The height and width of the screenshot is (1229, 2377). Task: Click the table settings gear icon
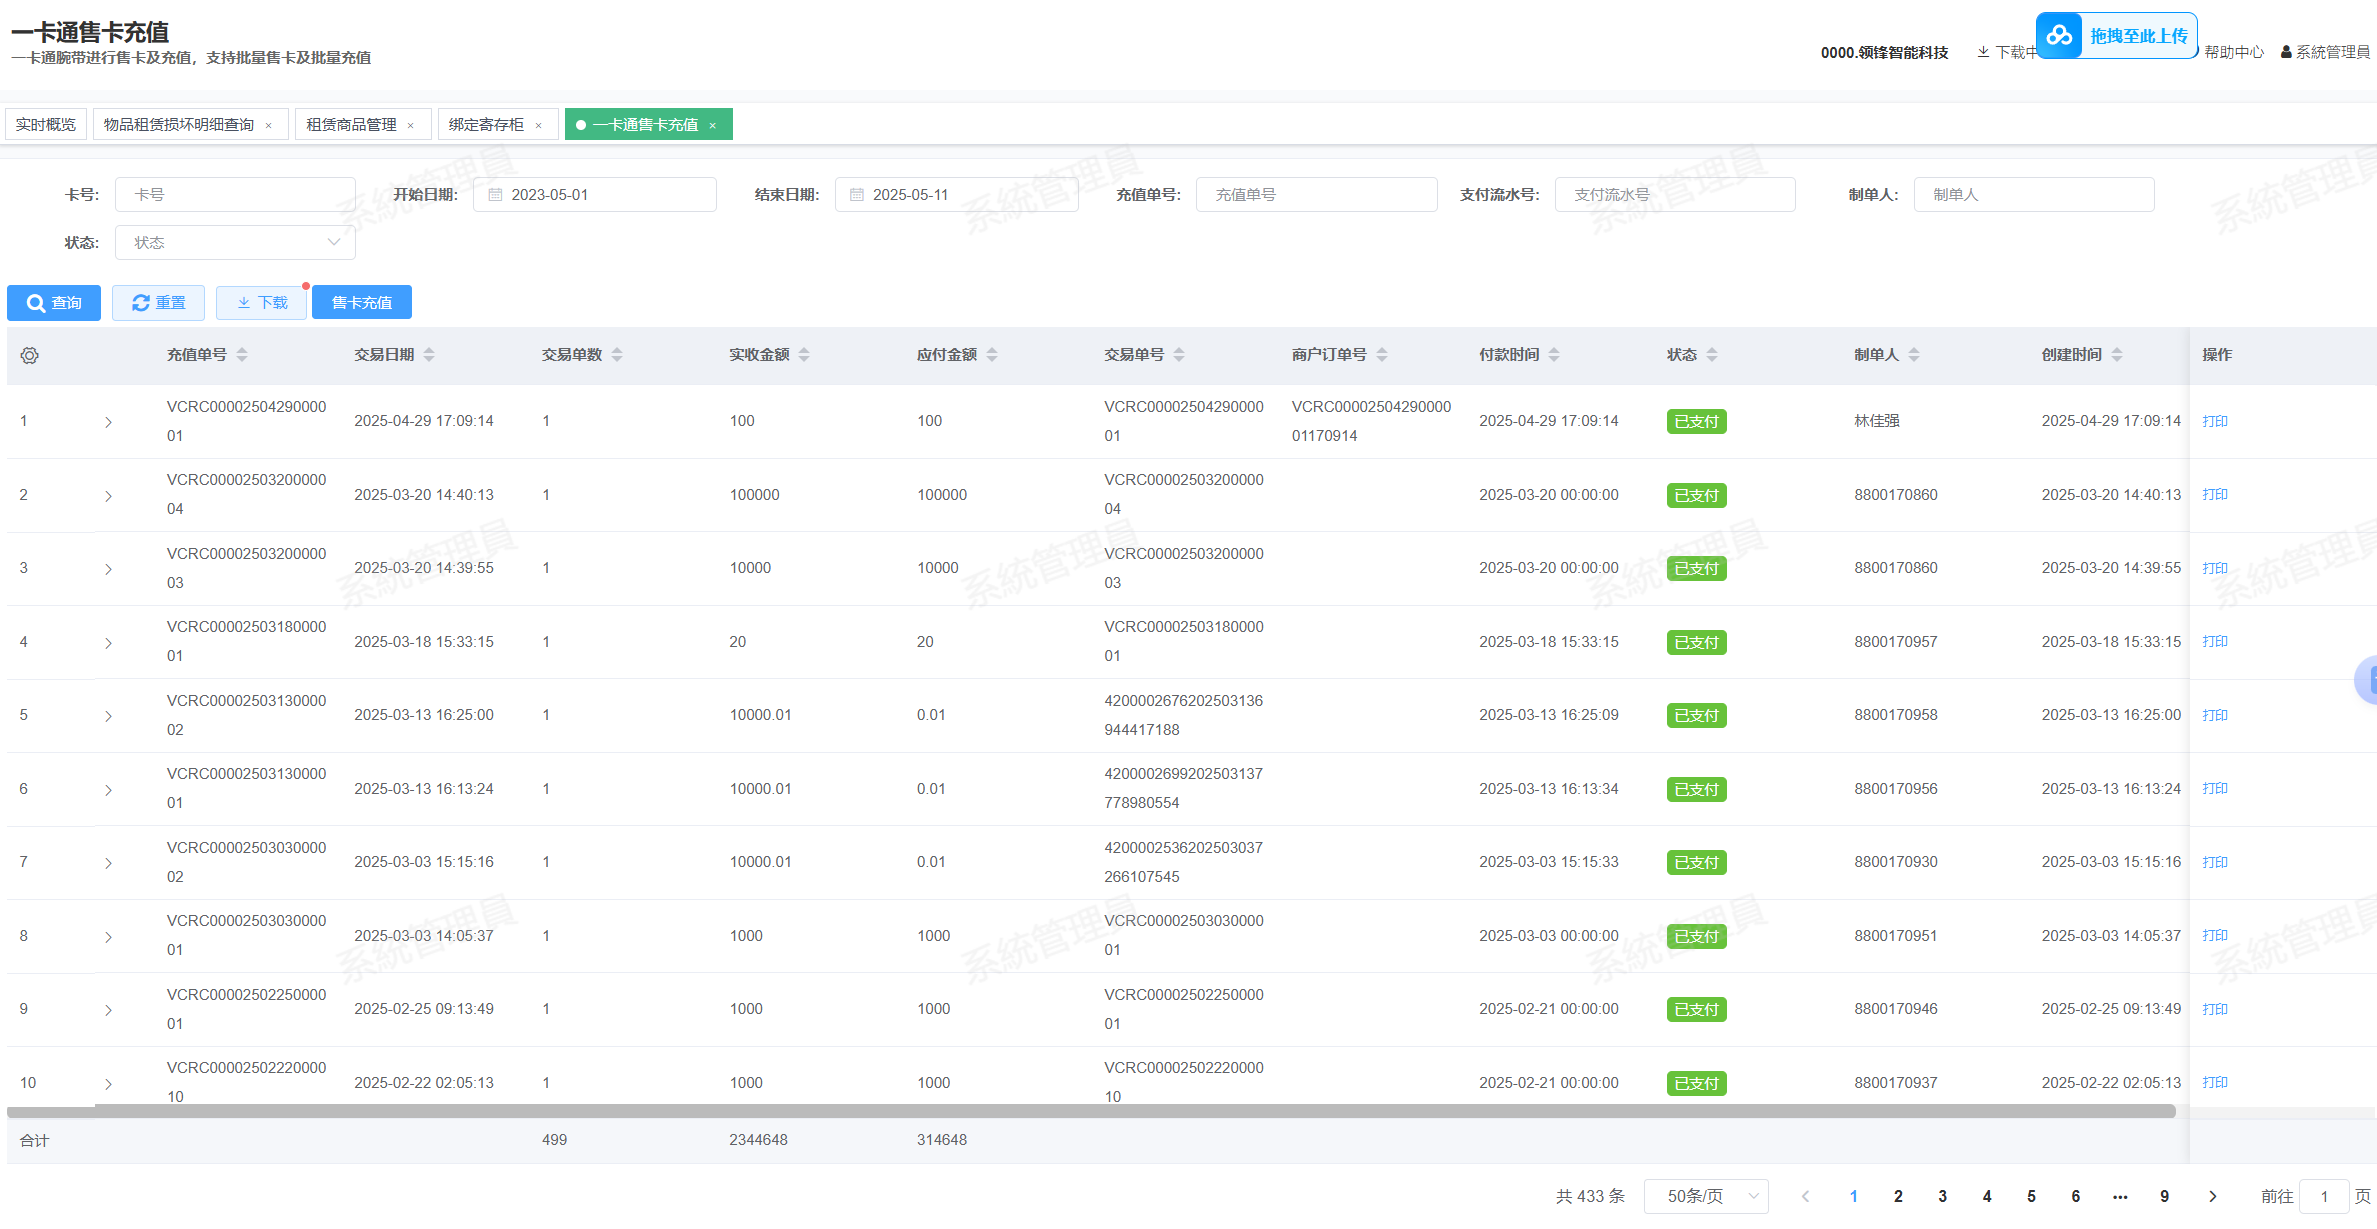point(30,356)
